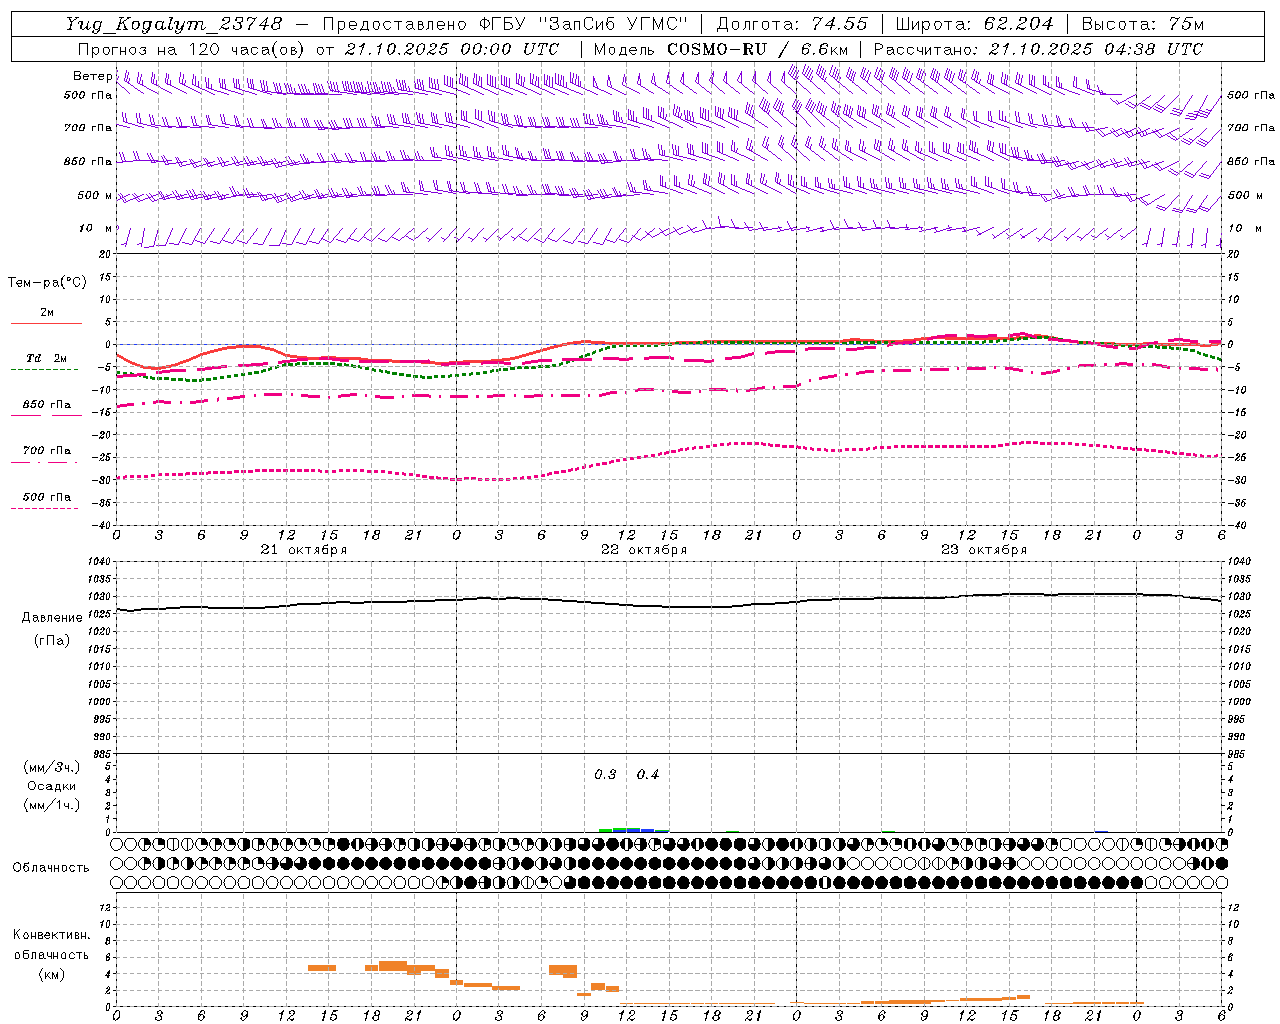Click the 'Тем-ра(°C)' temperature axis title
The height and width of the screenshot is (1024, 1280).
click(47, 283)
